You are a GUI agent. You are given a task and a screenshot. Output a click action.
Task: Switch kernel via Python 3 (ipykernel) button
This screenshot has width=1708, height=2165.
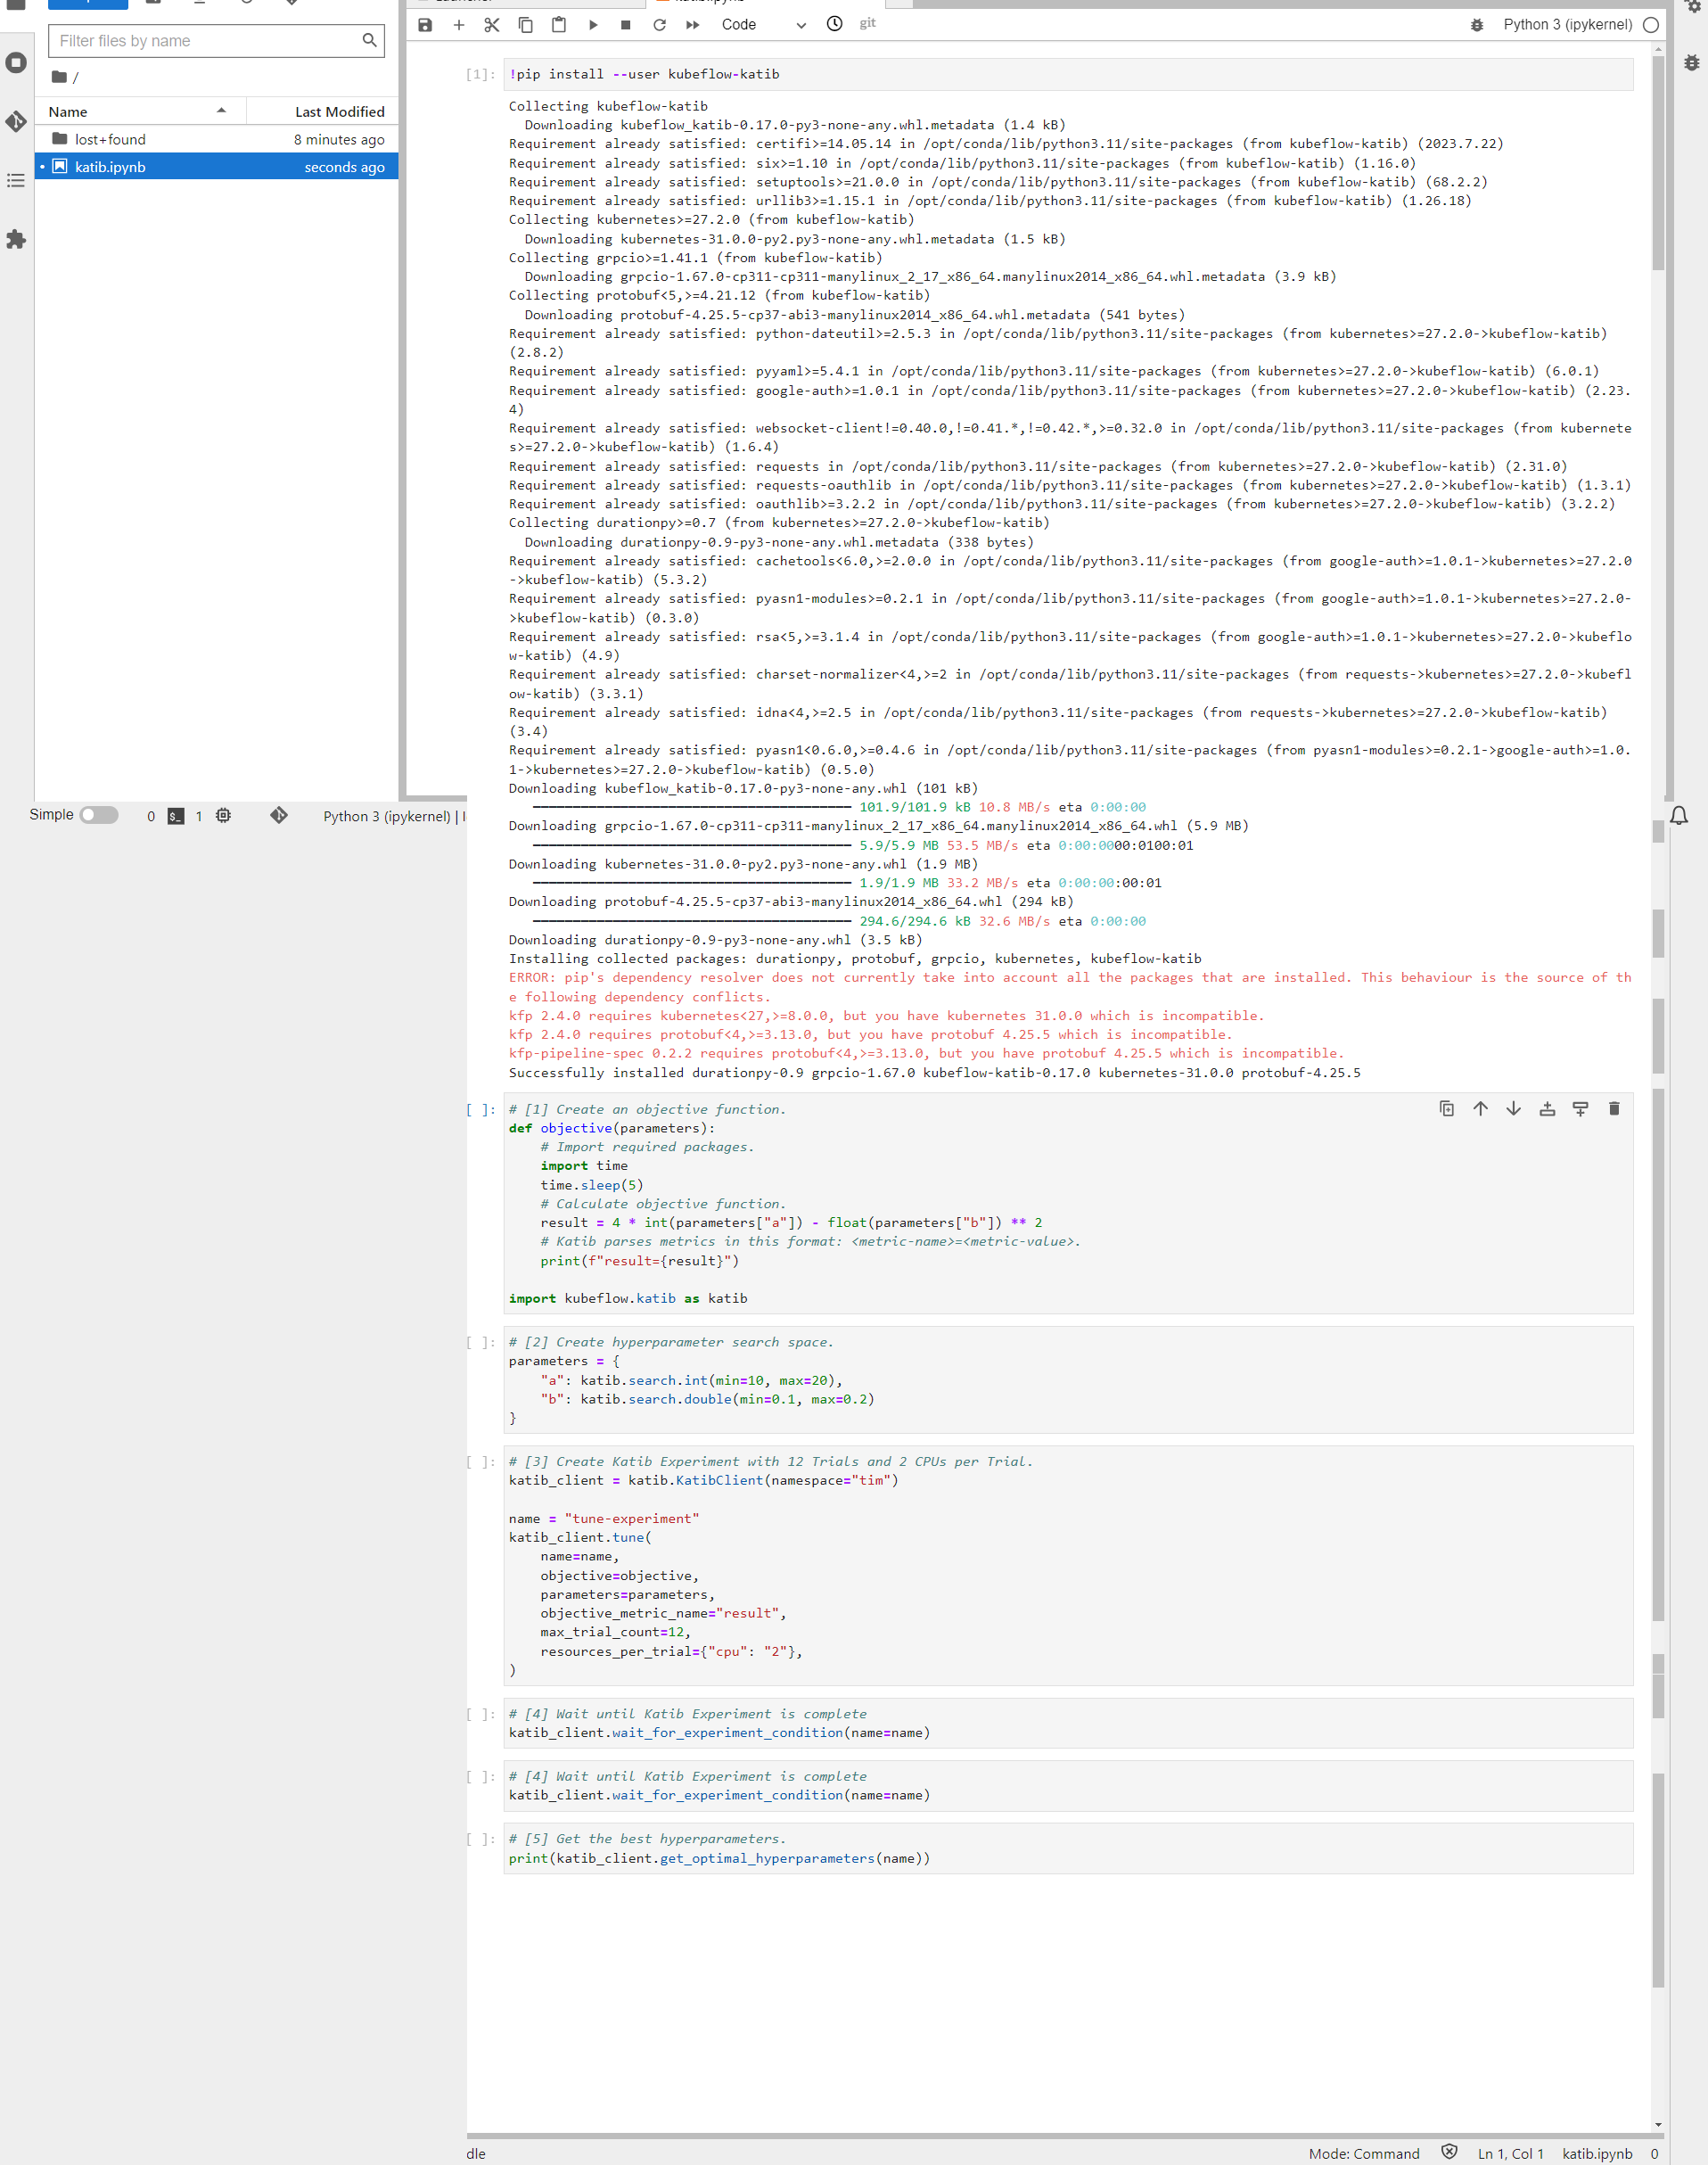coord(1567,25)
